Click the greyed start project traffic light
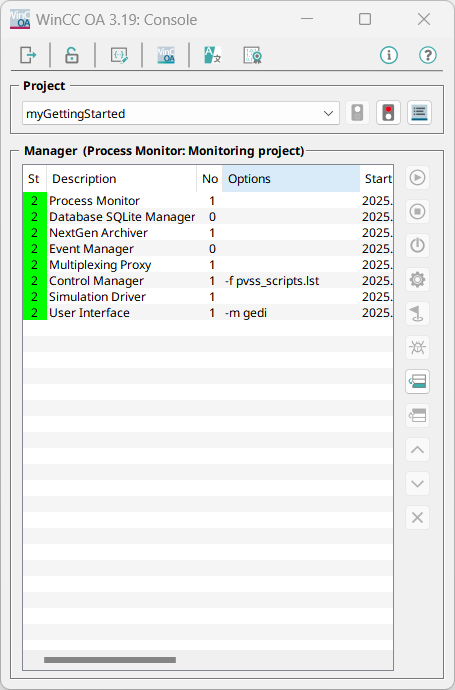The width and height of the screenshot is (455, 690). tap(357, 113)
